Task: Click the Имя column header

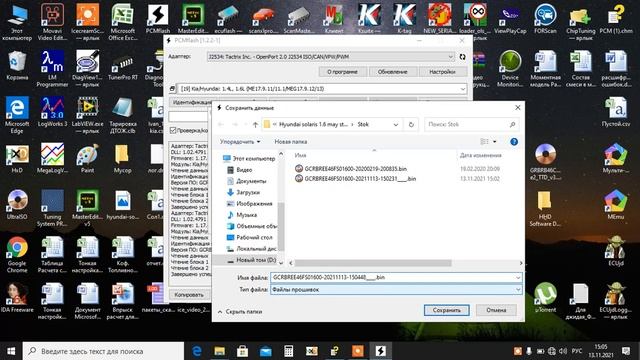Action: pos(300,156)
